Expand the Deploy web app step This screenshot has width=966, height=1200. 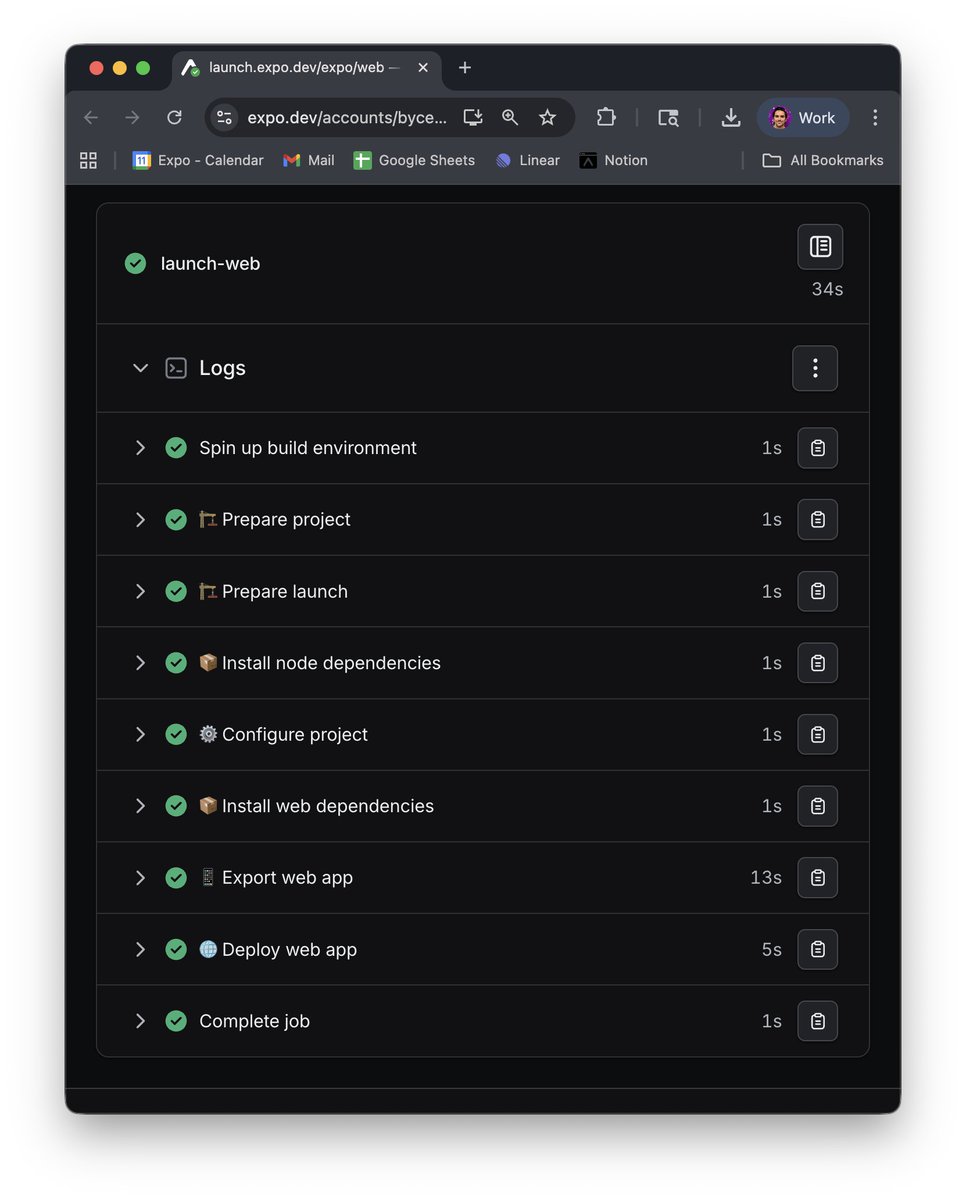coord(140,950)
